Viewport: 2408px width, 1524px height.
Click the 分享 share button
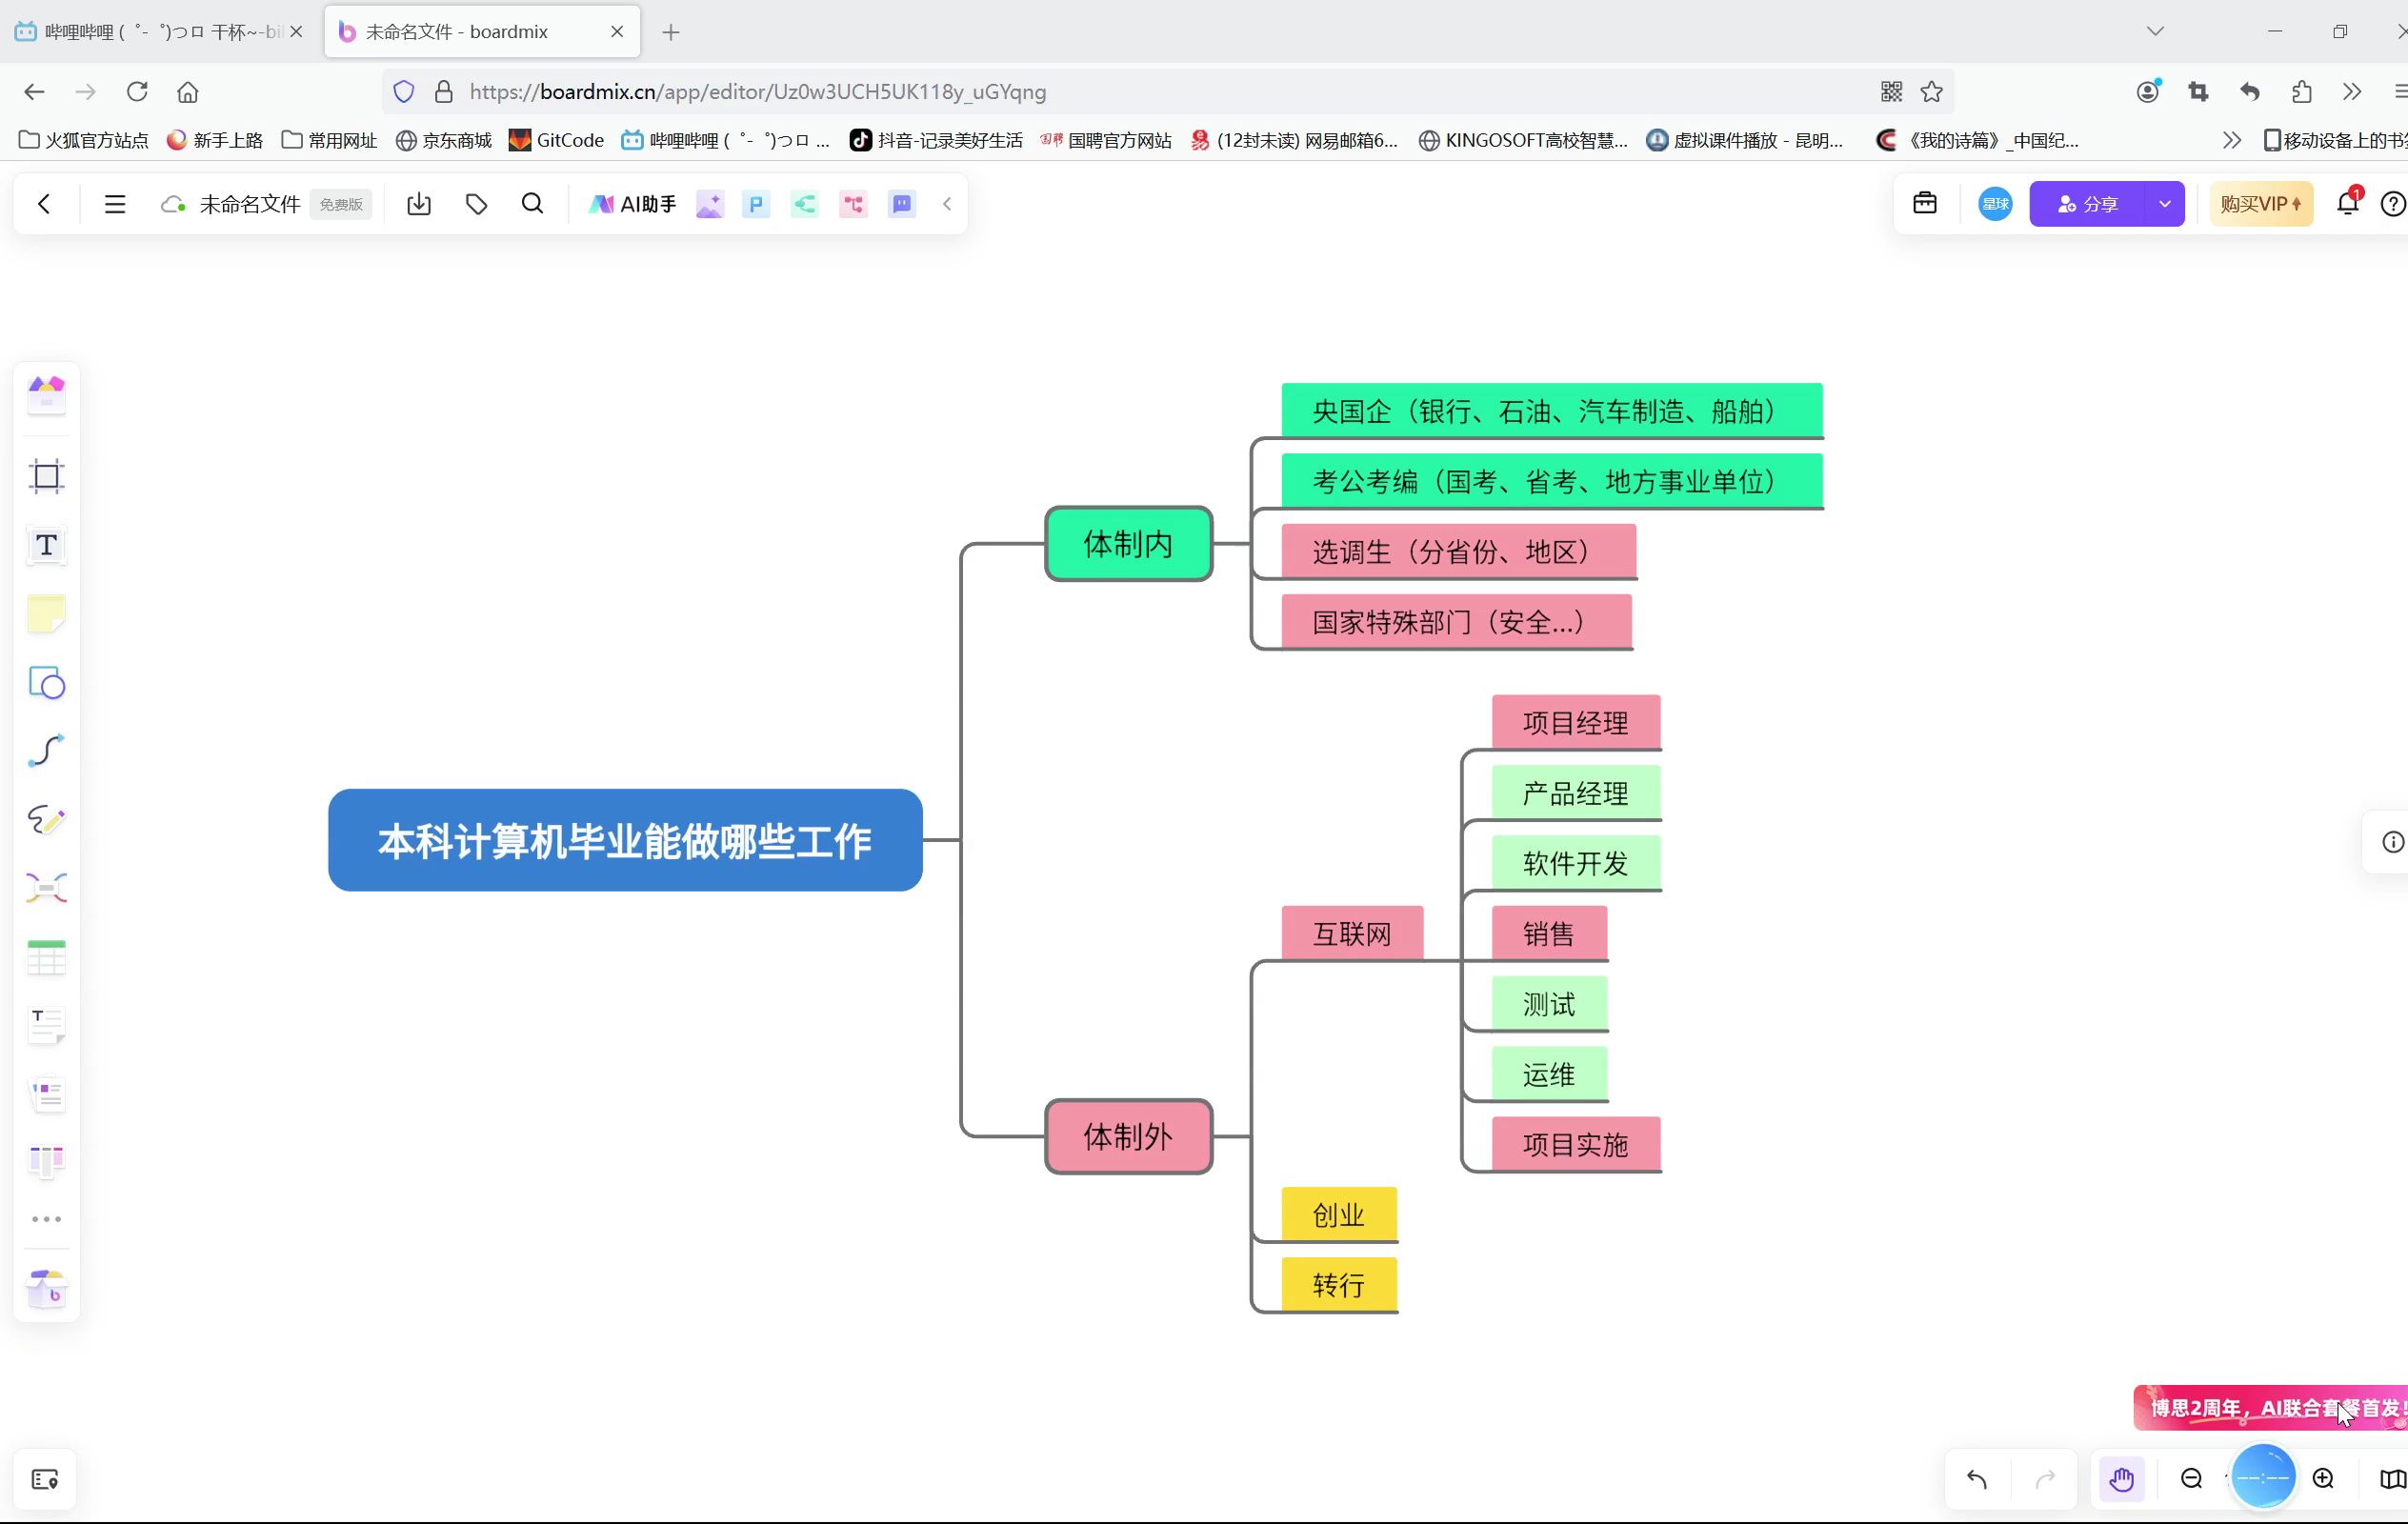(2087, 204)
